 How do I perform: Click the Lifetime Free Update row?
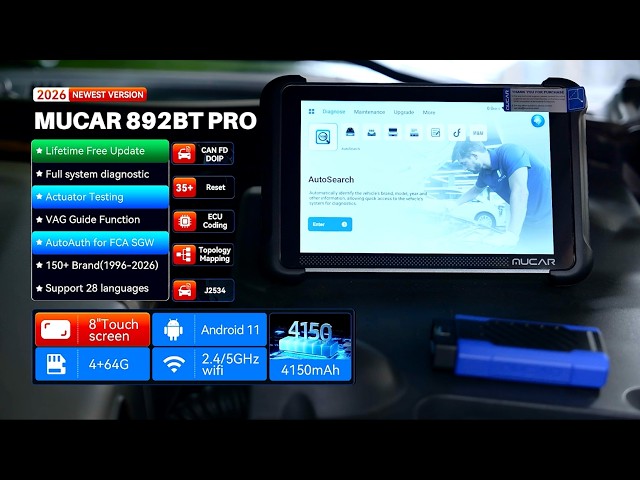point(100,151)
